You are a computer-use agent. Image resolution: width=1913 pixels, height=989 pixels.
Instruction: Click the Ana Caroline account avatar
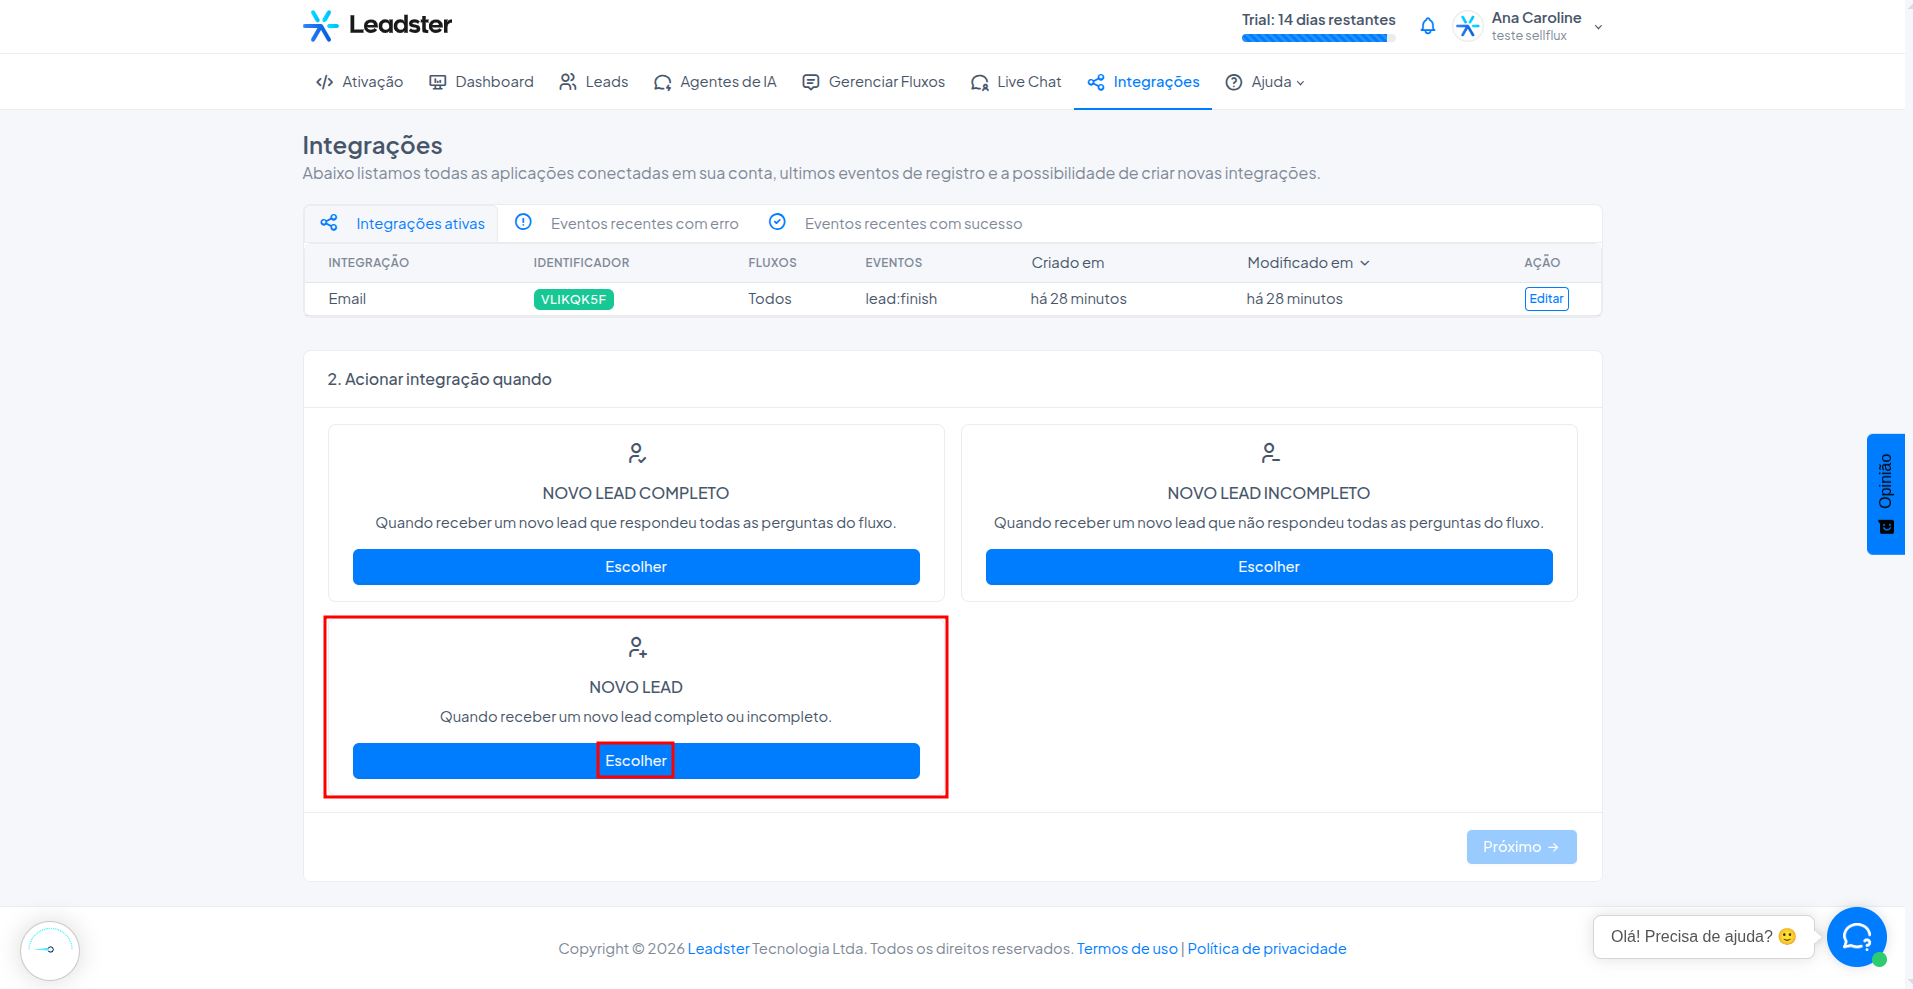1467,26
